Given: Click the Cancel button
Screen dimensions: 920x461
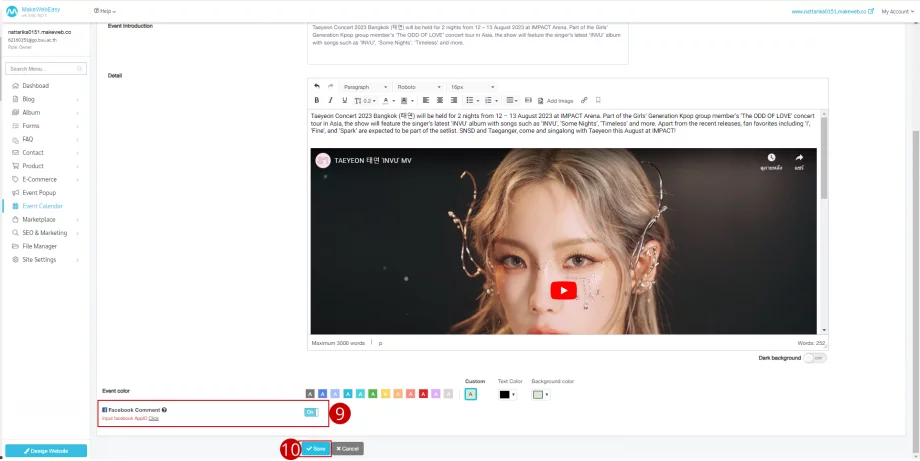Looking at the screenshot, I should (348, 449).
